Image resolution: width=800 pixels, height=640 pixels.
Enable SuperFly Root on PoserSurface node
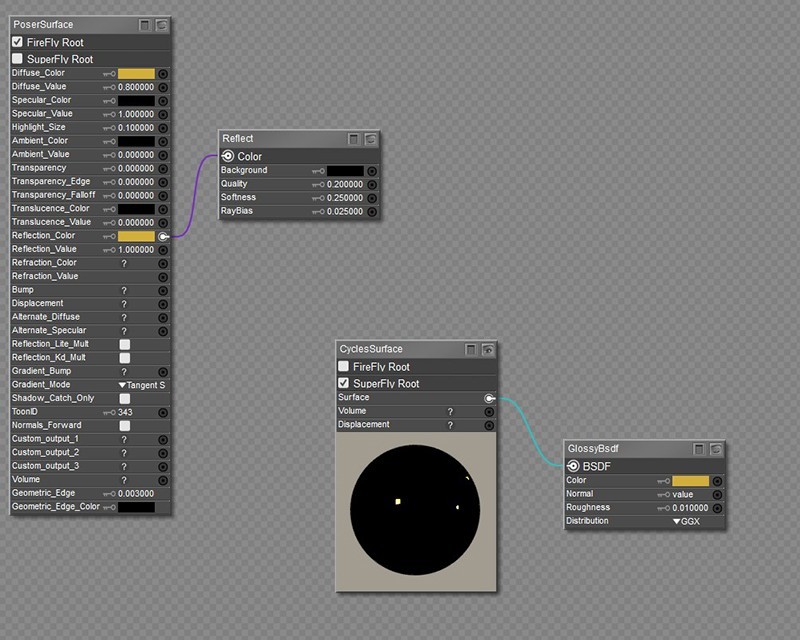pos(17,59)
